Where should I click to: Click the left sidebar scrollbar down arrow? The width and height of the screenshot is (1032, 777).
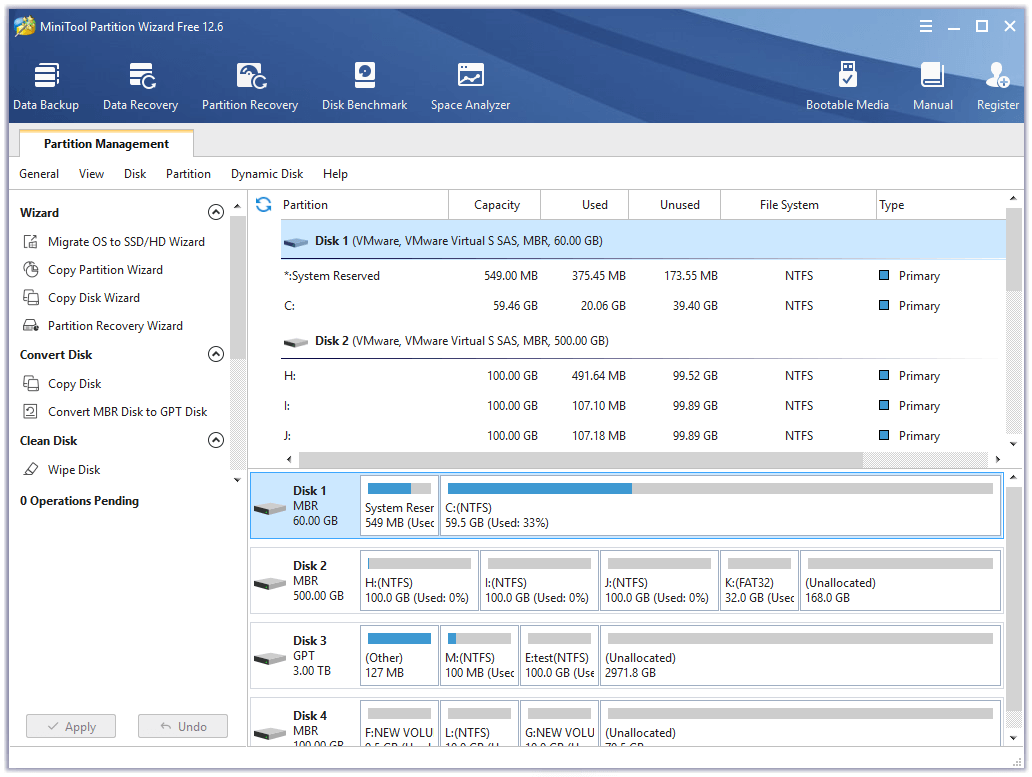point(237,480)
